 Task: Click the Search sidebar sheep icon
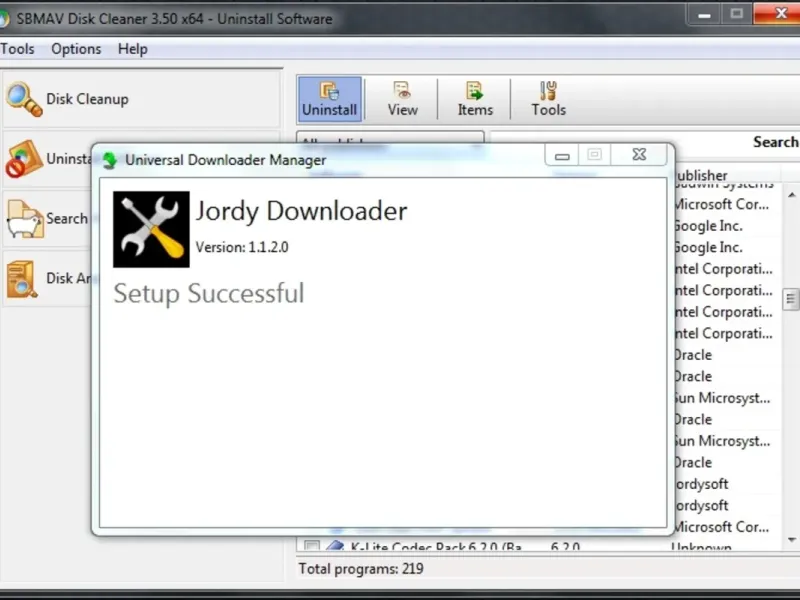coord(25,219)
